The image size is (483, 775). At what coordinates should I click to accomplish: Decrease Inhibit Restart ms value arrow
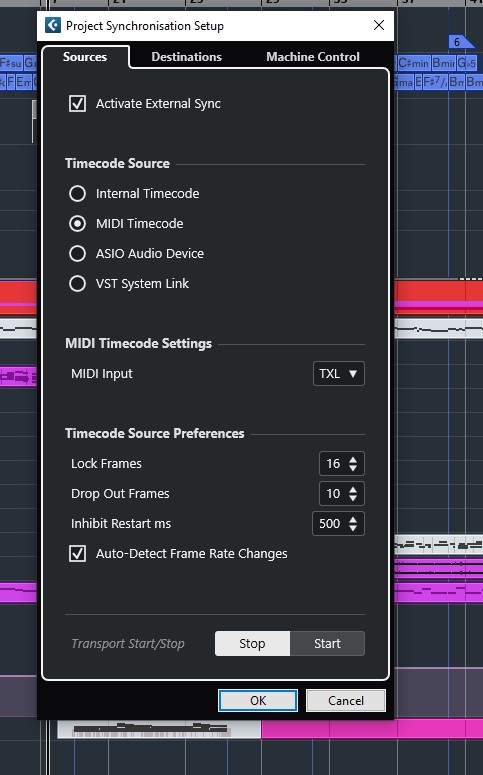click(353, 528)
